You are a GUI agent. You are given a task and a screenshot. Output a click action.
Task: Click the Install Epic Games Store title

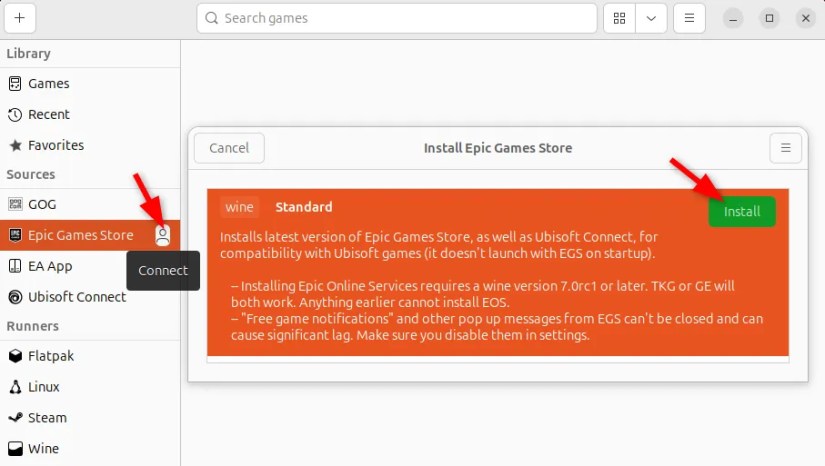click(x=498, y=148)
